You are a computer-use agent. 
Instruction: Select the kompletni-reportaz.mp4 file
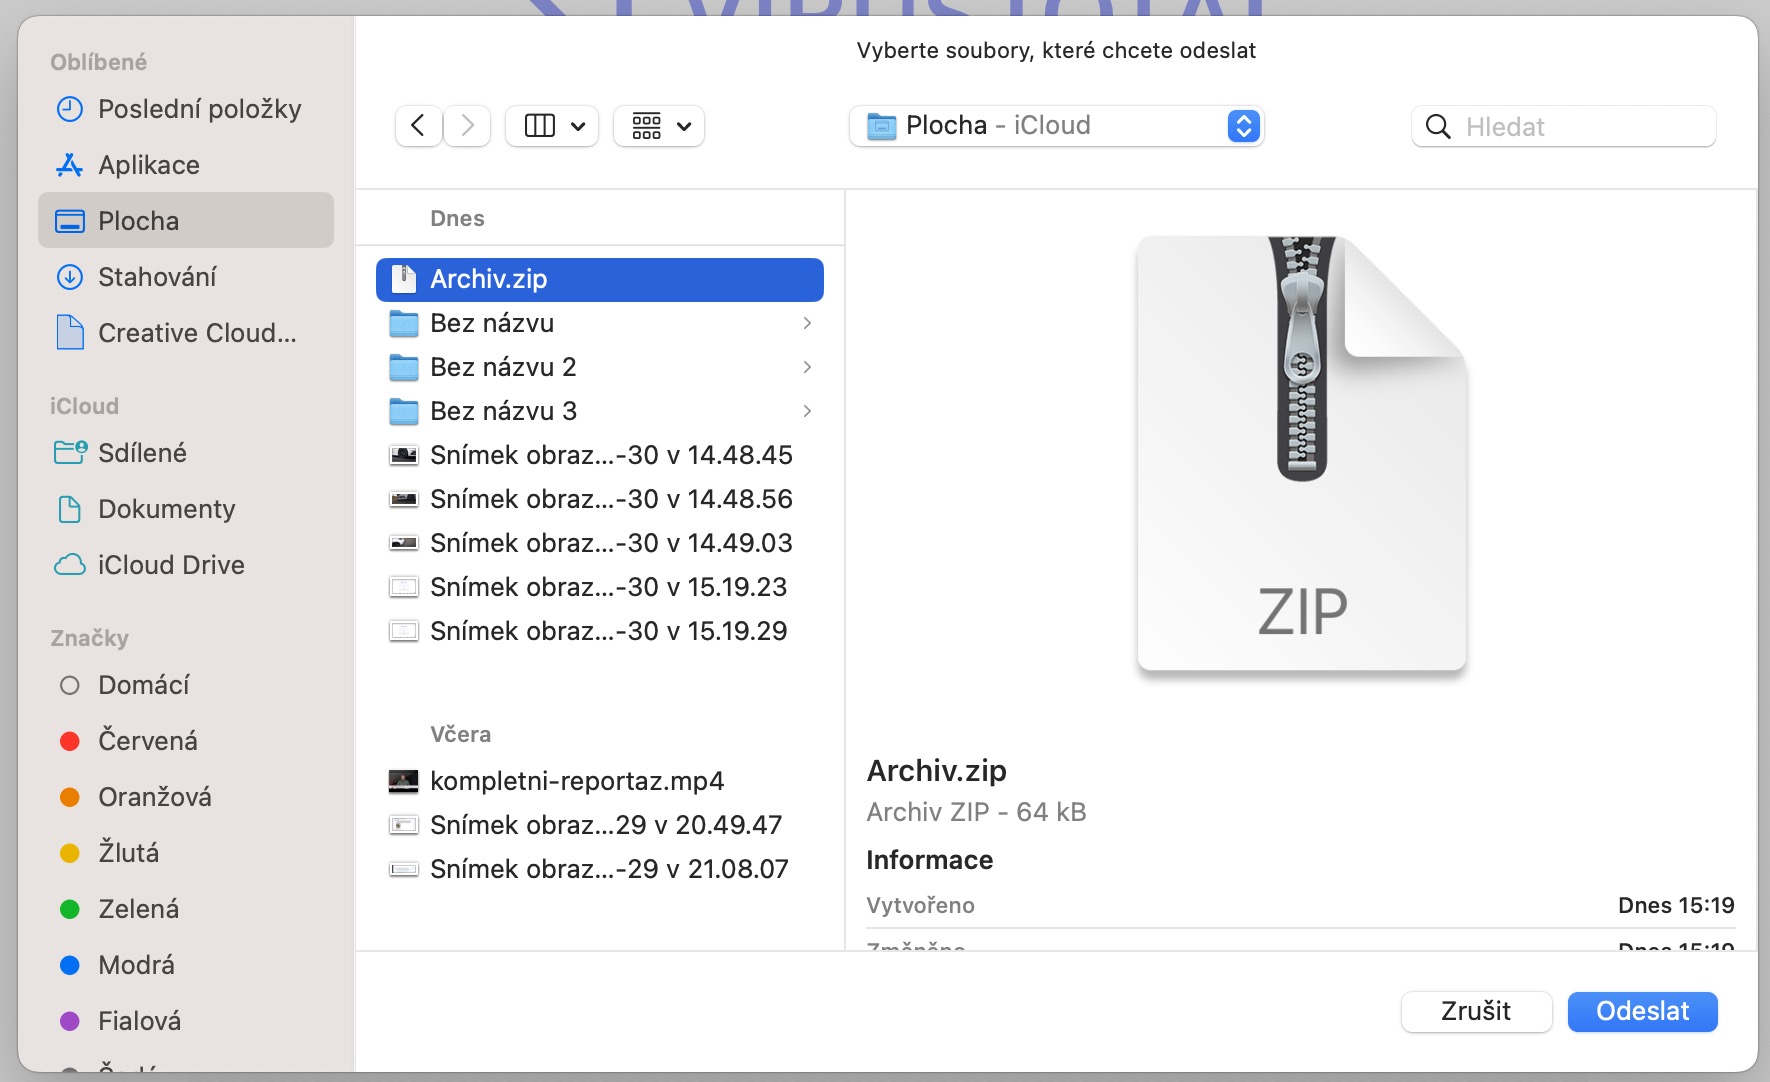click(576, 781)
